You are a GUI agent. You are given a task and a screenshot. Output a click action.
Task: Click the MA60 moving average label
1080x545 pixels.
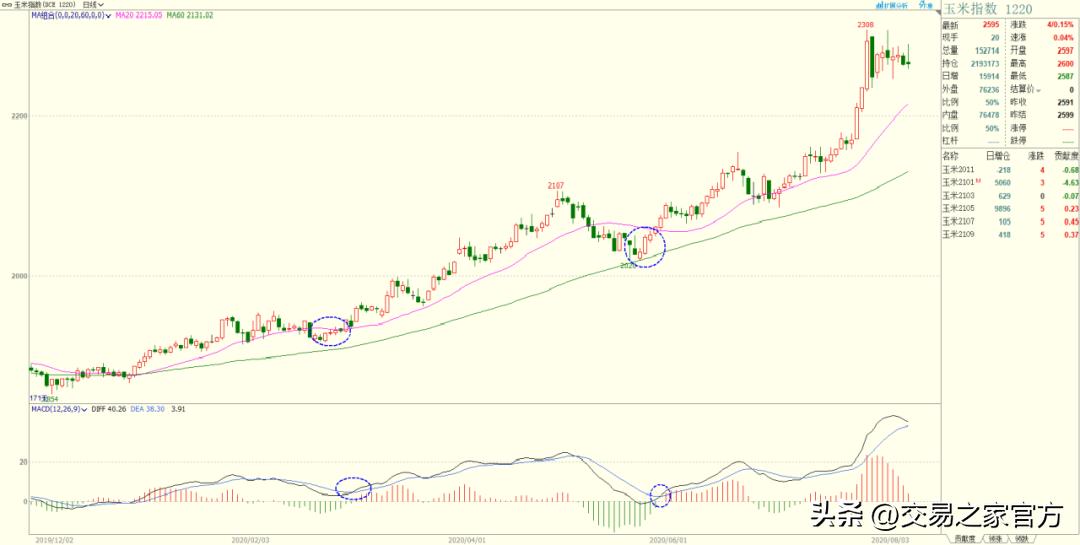click(190, 17)
